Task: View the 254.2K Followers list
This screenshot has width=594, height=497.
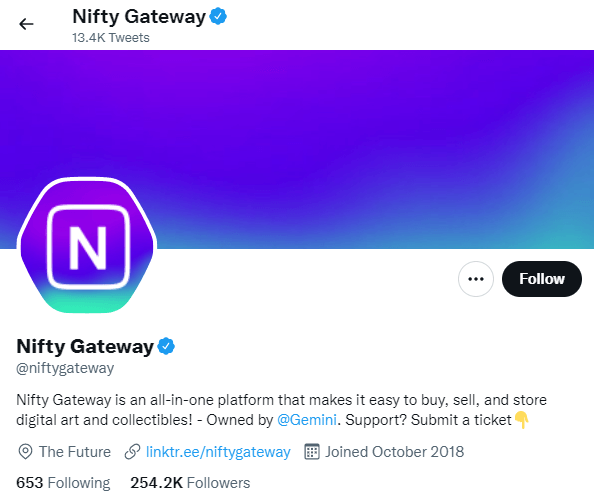Action: [x=190, y=483]
